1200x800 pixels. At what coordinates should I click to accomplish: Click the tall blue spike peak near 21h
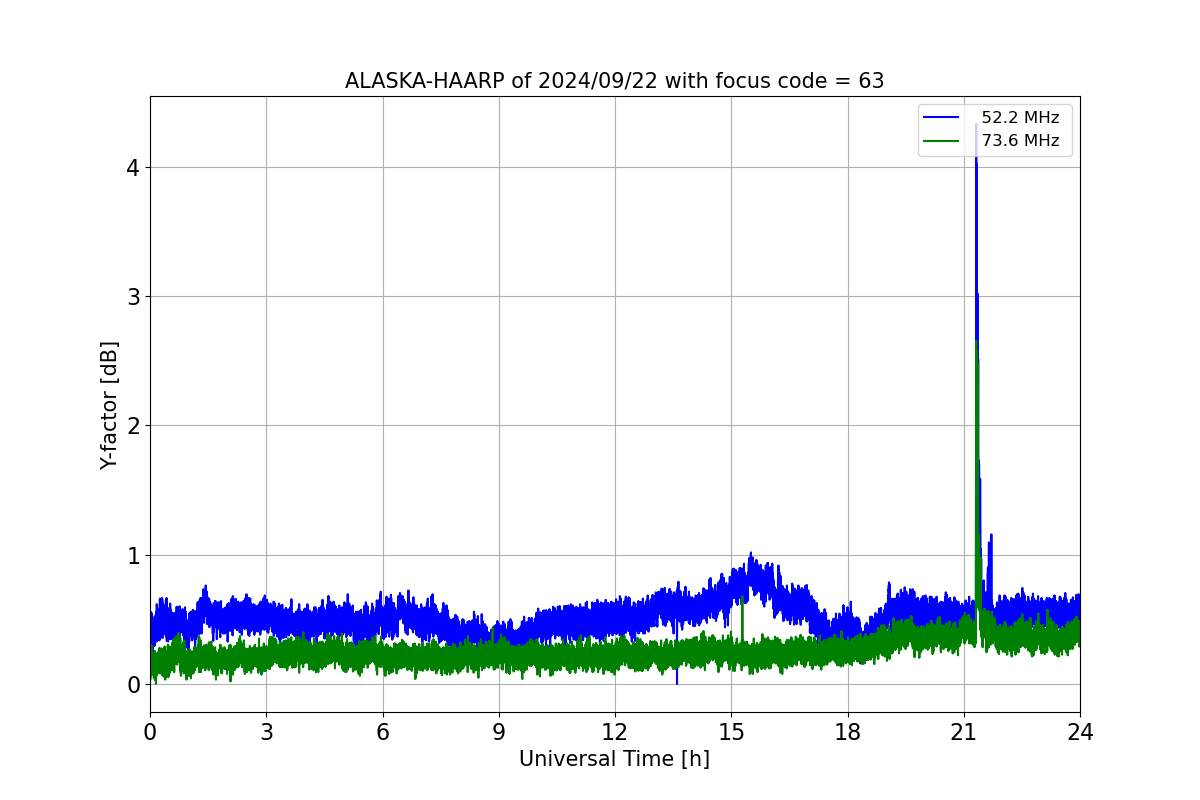[x=976, y=125]
